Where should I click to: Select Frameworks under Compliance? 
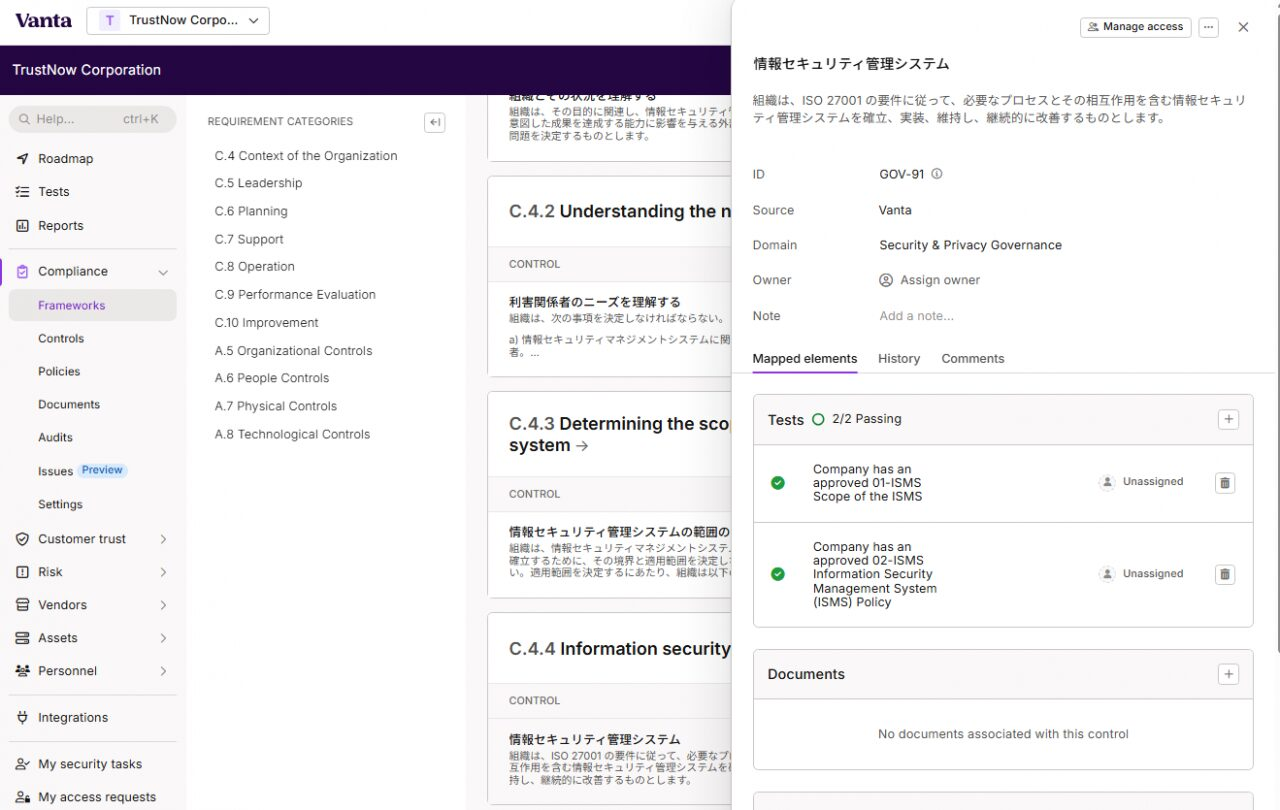(x=93, y=306)
